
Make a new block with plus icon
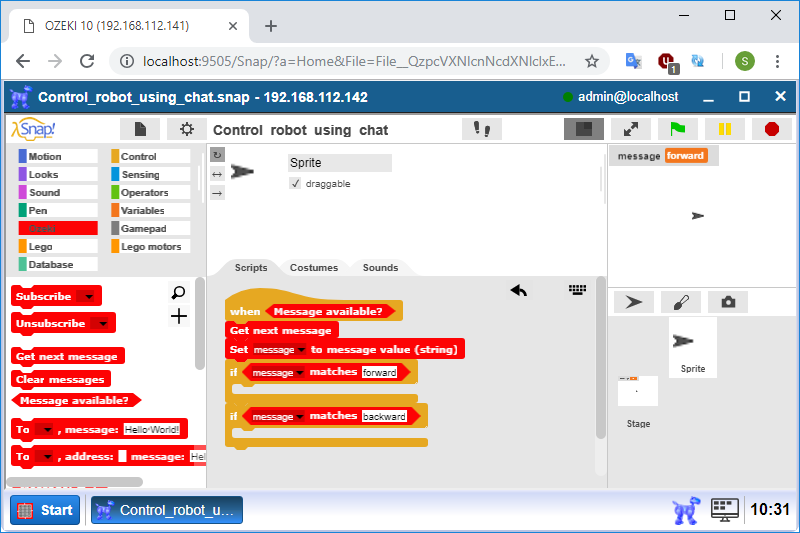click(179, 316)
